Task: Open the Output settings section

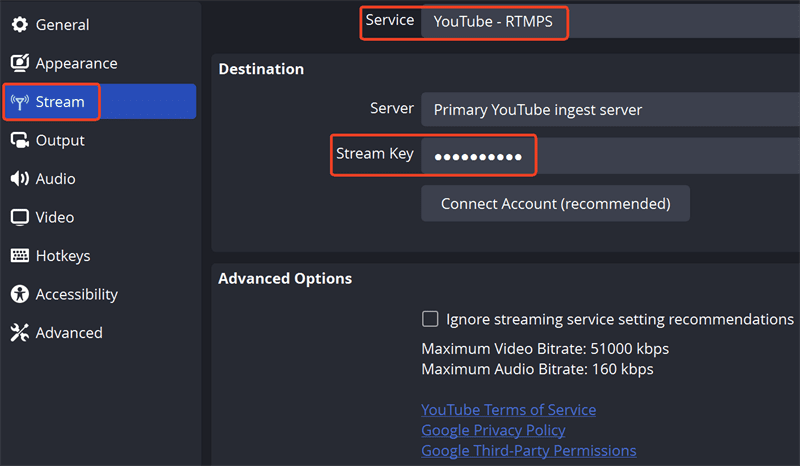Action: click(60, 141)
